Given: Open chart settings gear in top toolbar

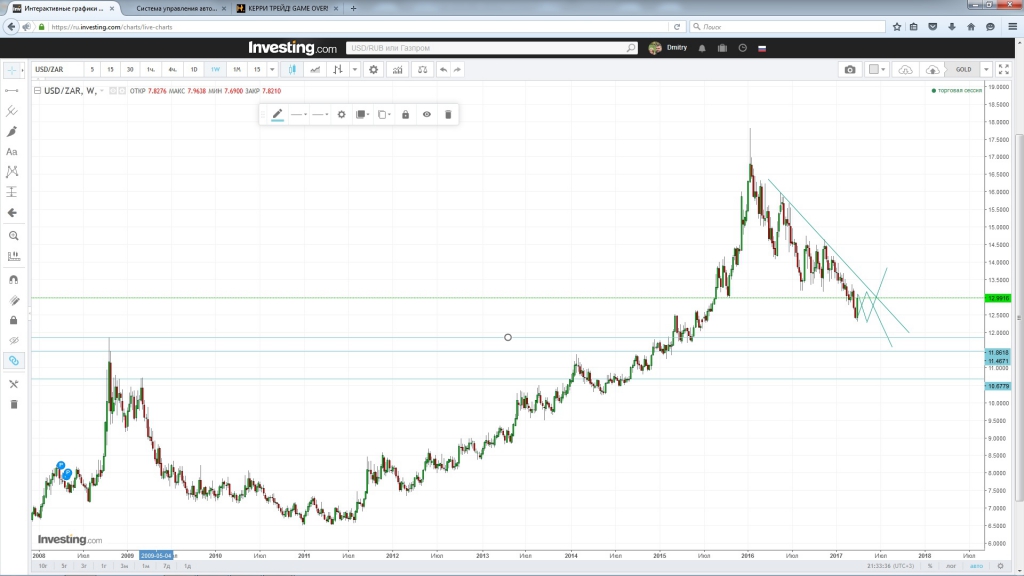Looking at the screenshot, I should (373, 70).
